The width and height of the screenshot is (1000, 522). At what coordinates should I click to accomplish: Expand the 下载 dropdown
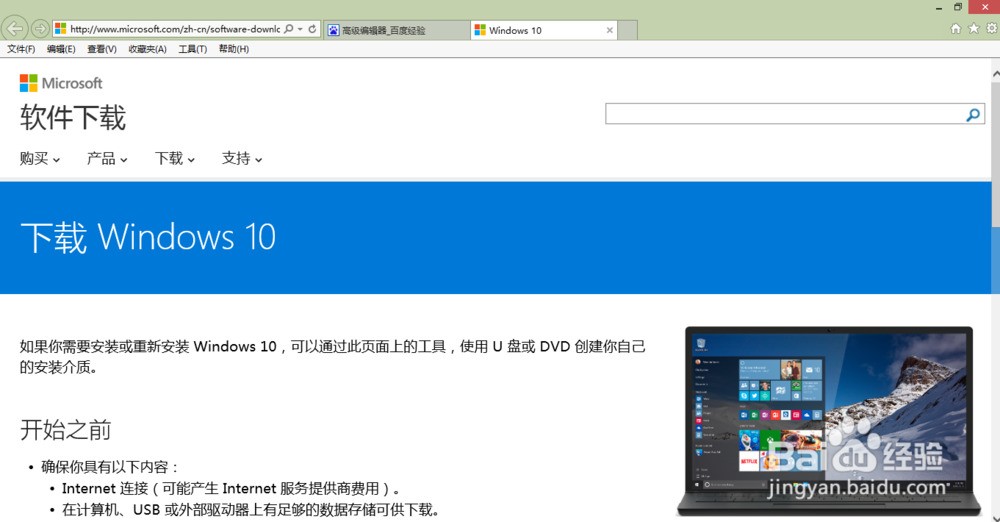175,158
